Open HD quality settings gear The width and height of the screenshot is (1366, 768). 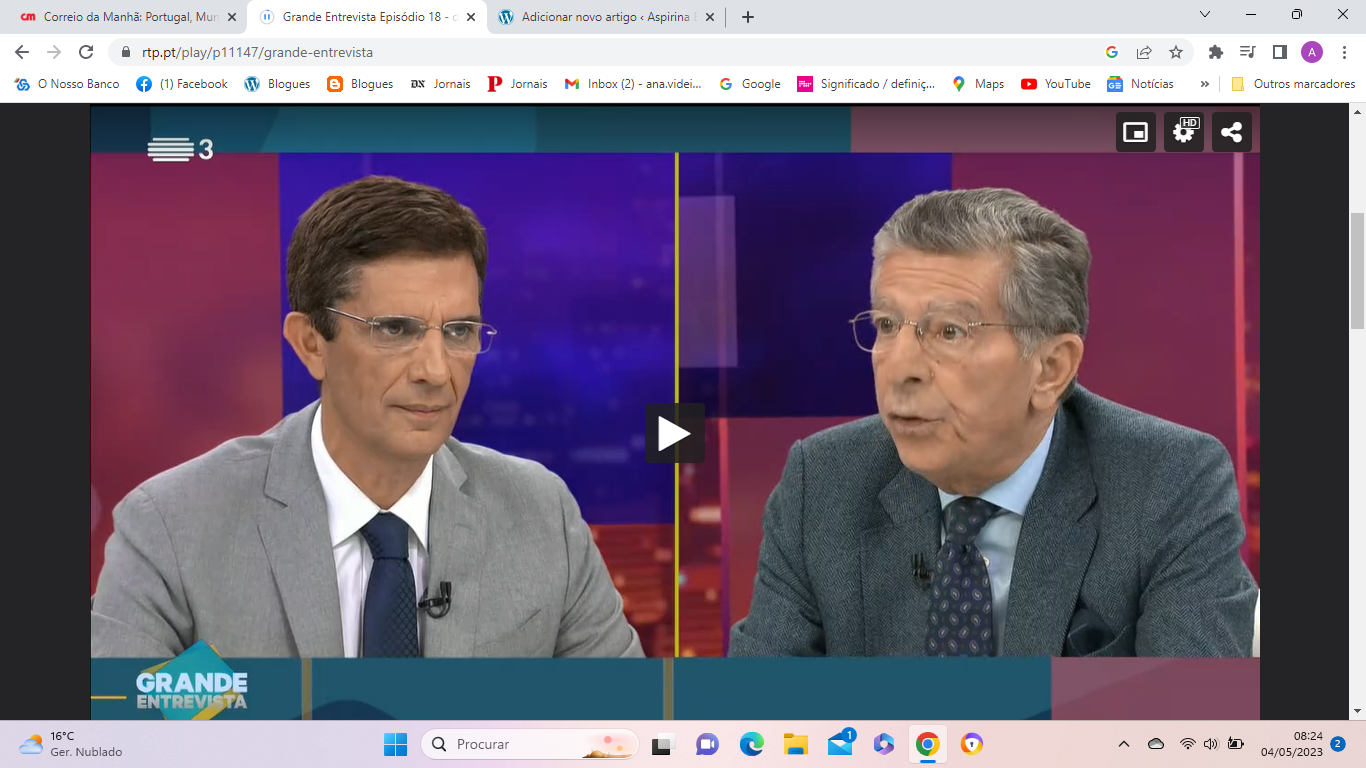point(1183,132)
